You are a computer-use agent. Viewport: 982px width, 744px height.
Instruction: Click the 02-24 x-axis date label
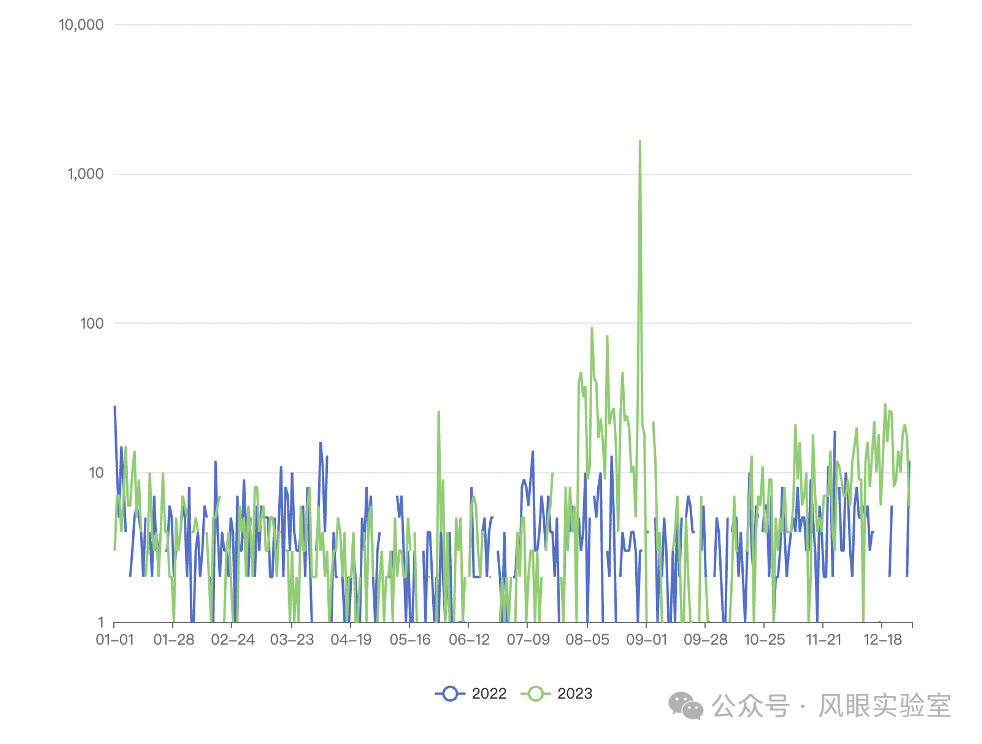pos(232,640)
